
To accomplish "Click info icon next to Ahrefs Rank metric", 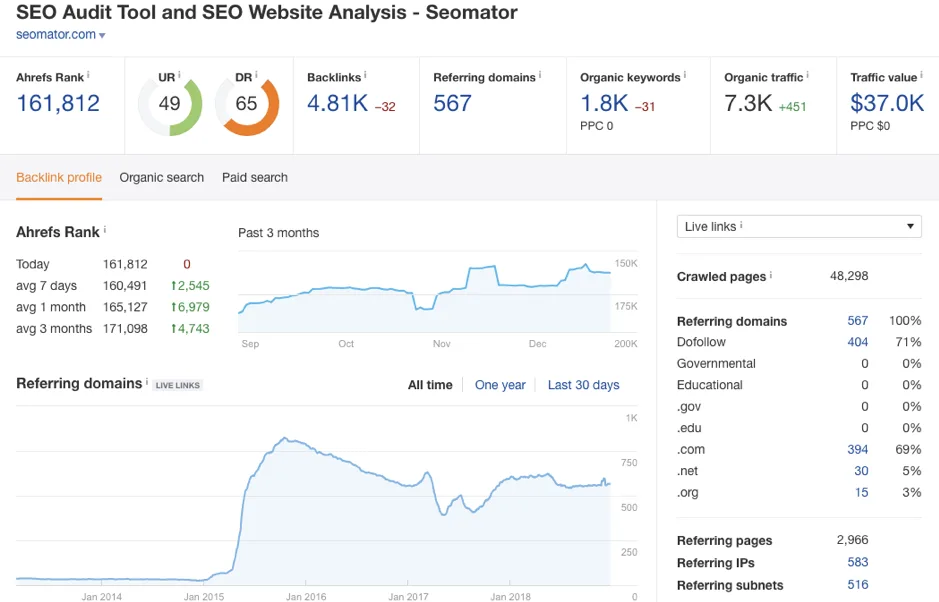I will [x=89, y=75].
